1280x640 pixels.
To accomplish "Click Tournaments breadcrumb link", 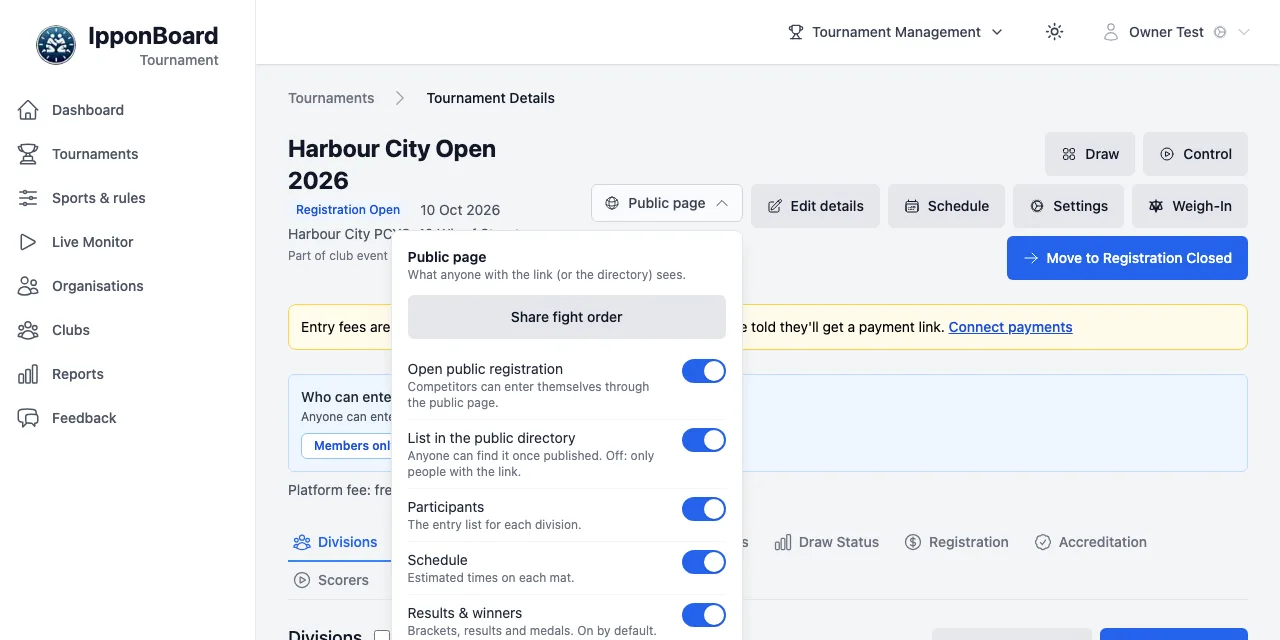I will [x=331, y=98].
